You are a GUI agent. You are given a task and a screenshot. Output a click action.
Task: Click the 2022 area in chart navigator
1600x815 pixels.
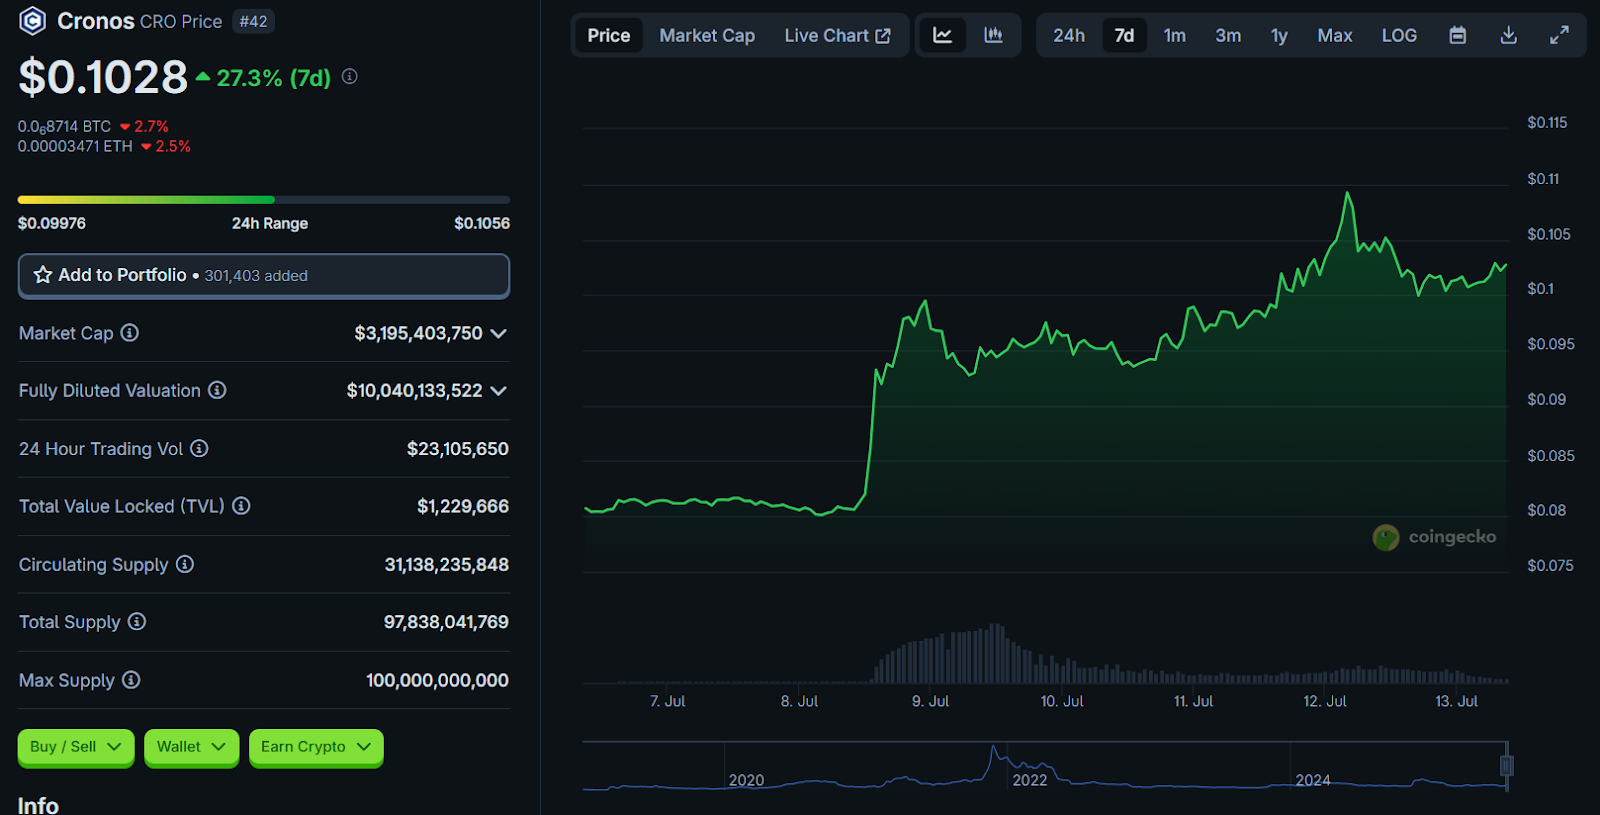pos(1030,780)
